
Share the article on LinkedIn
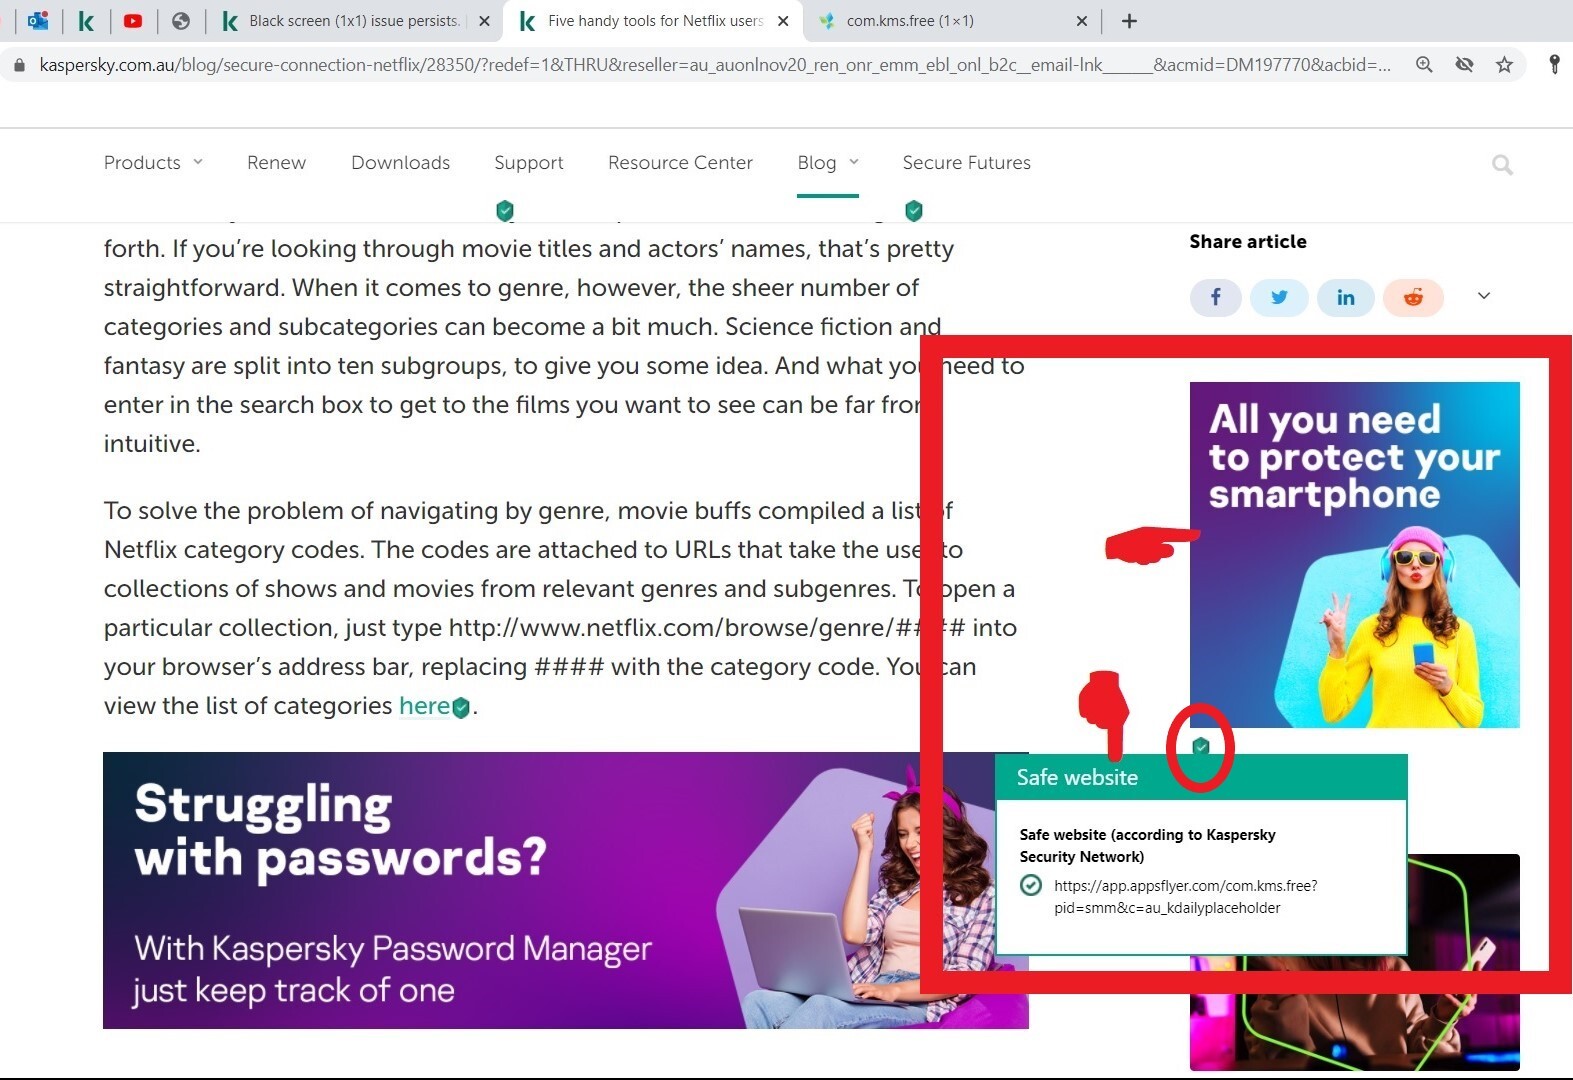coord(1345,297)
